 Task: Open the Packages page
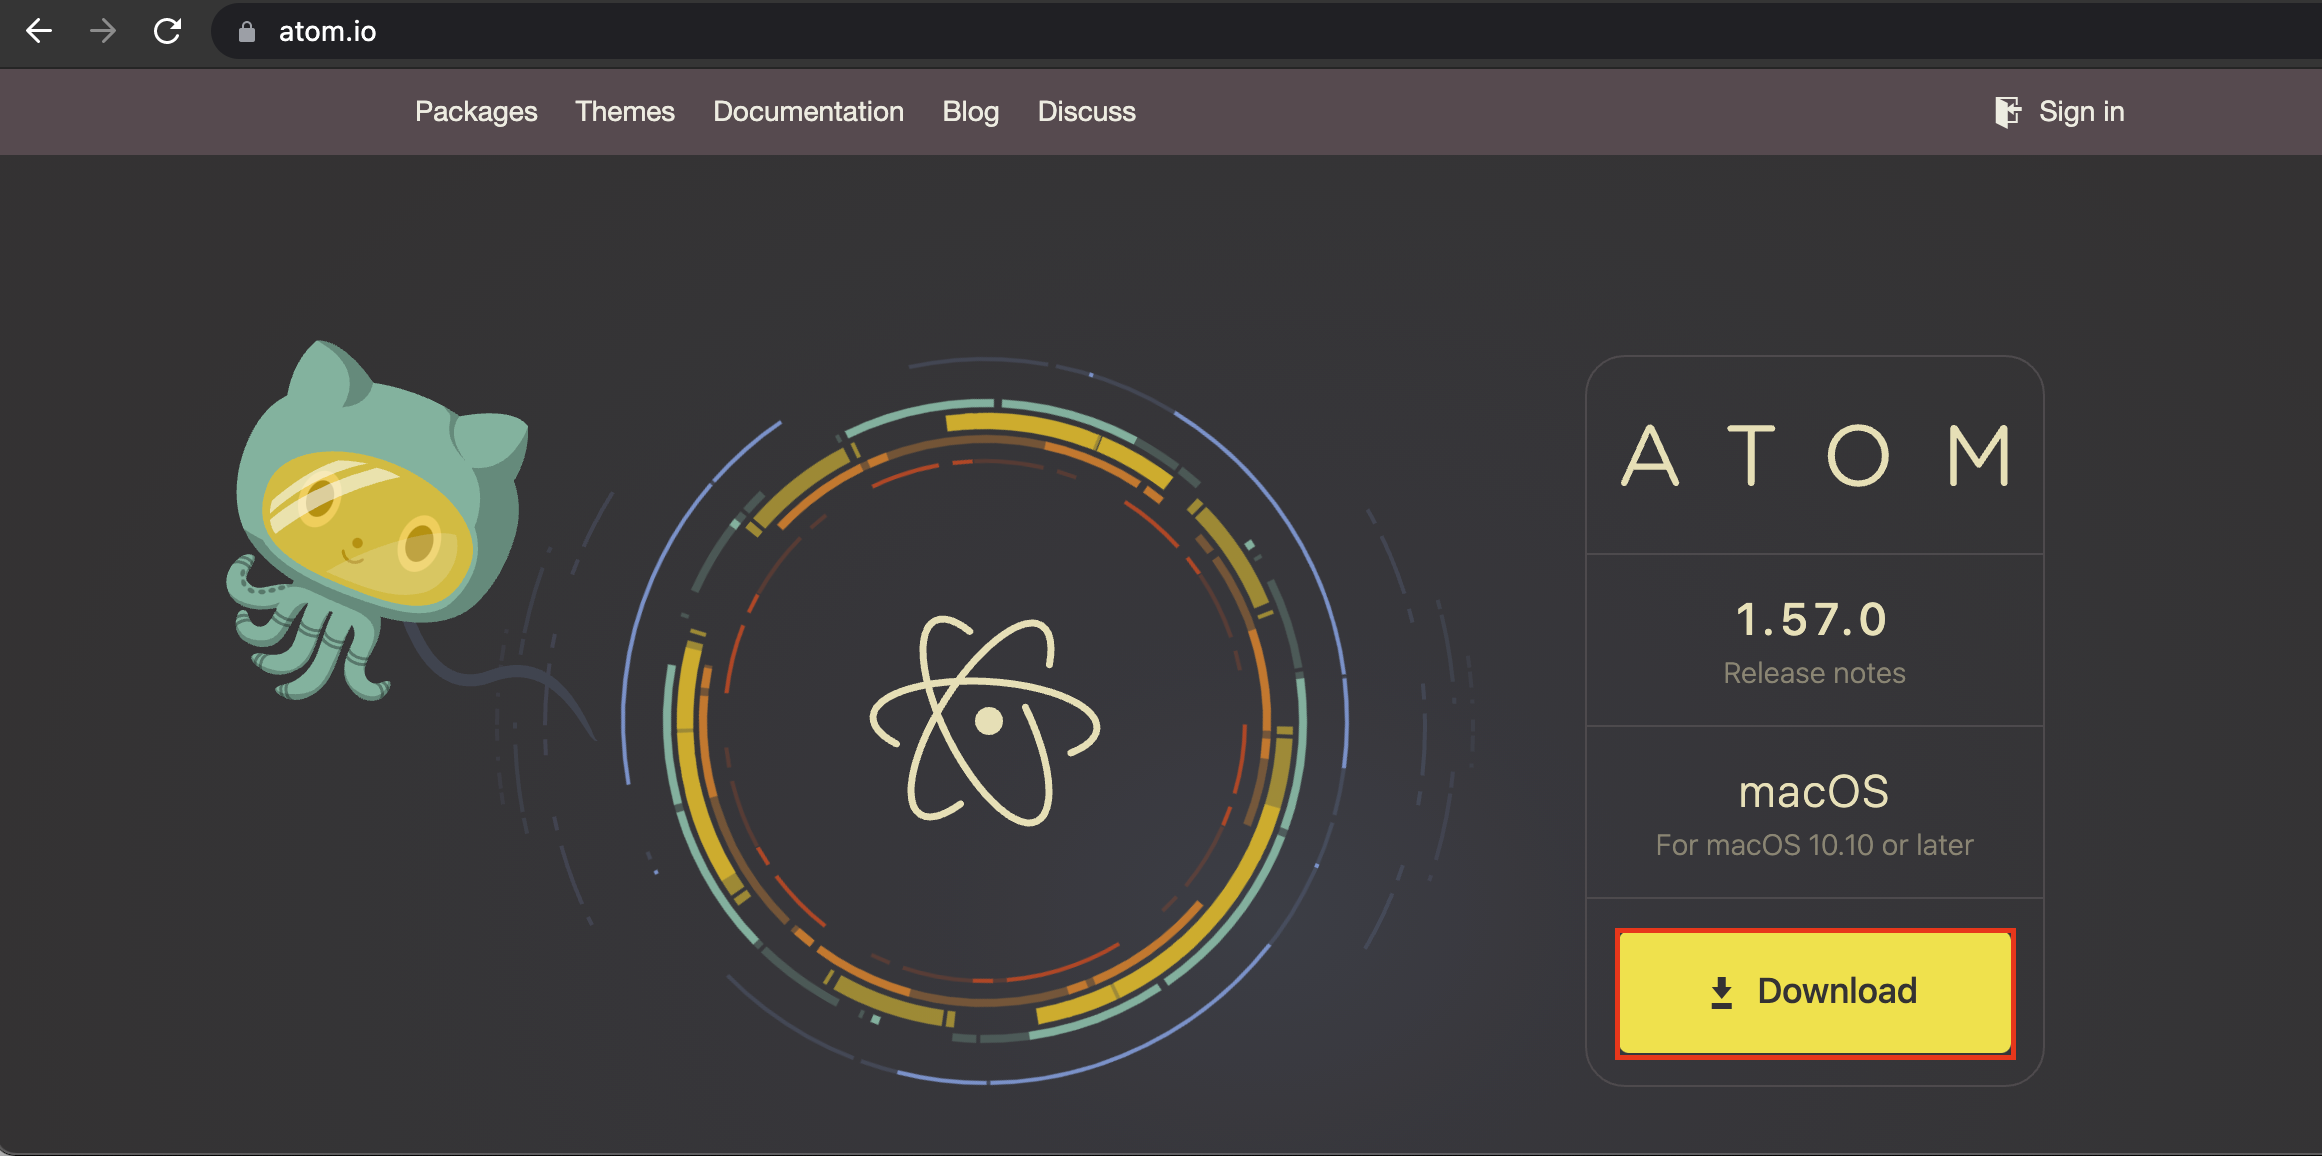(476, 111)
